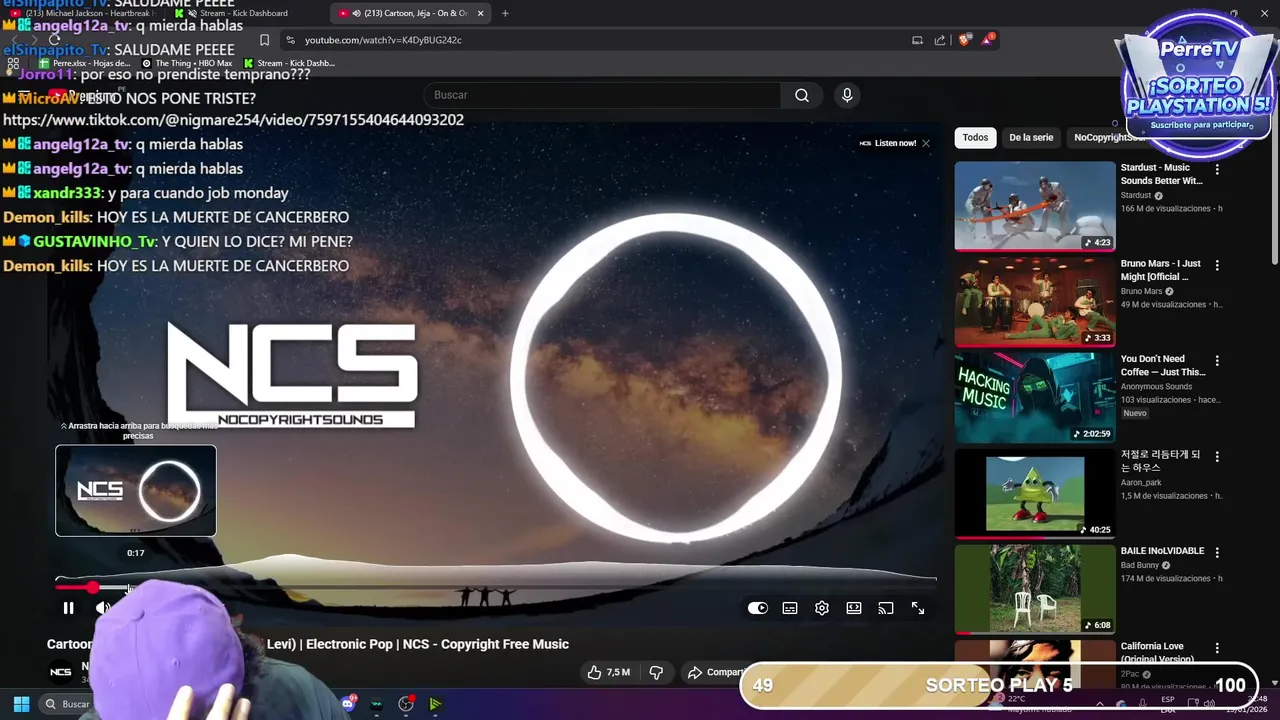Open Perre.xlsx bookmark
1280x720 pixels.
coord(84,63)
